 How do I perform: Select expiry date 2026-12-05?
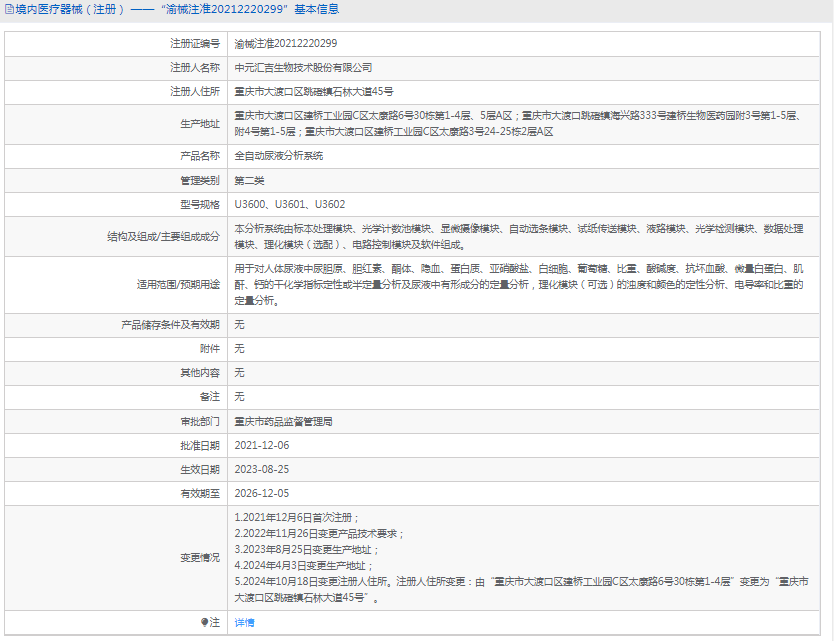tap(262, 494)
